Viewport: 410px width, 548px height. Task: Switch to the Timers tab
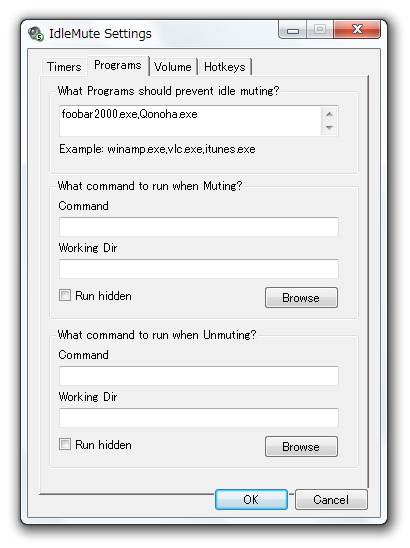(64, 67)
